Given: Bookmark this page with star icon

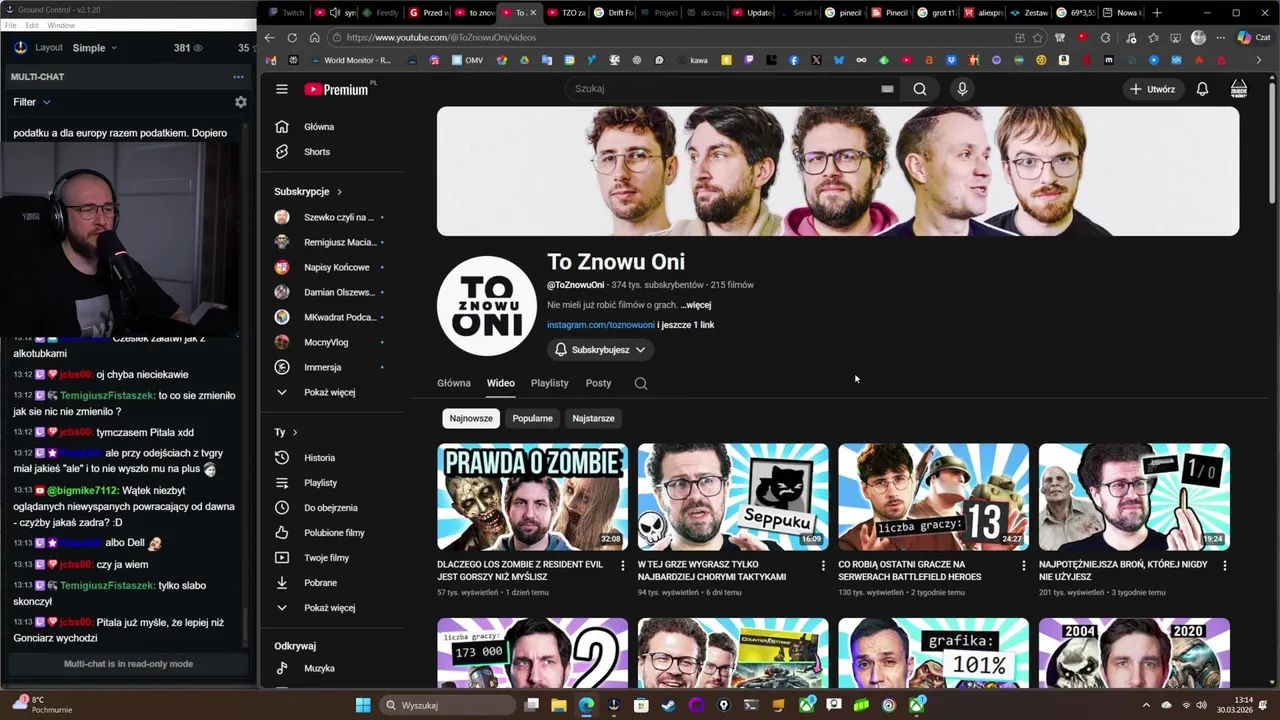Looking at the screenshot, I should pos(1038,38).
